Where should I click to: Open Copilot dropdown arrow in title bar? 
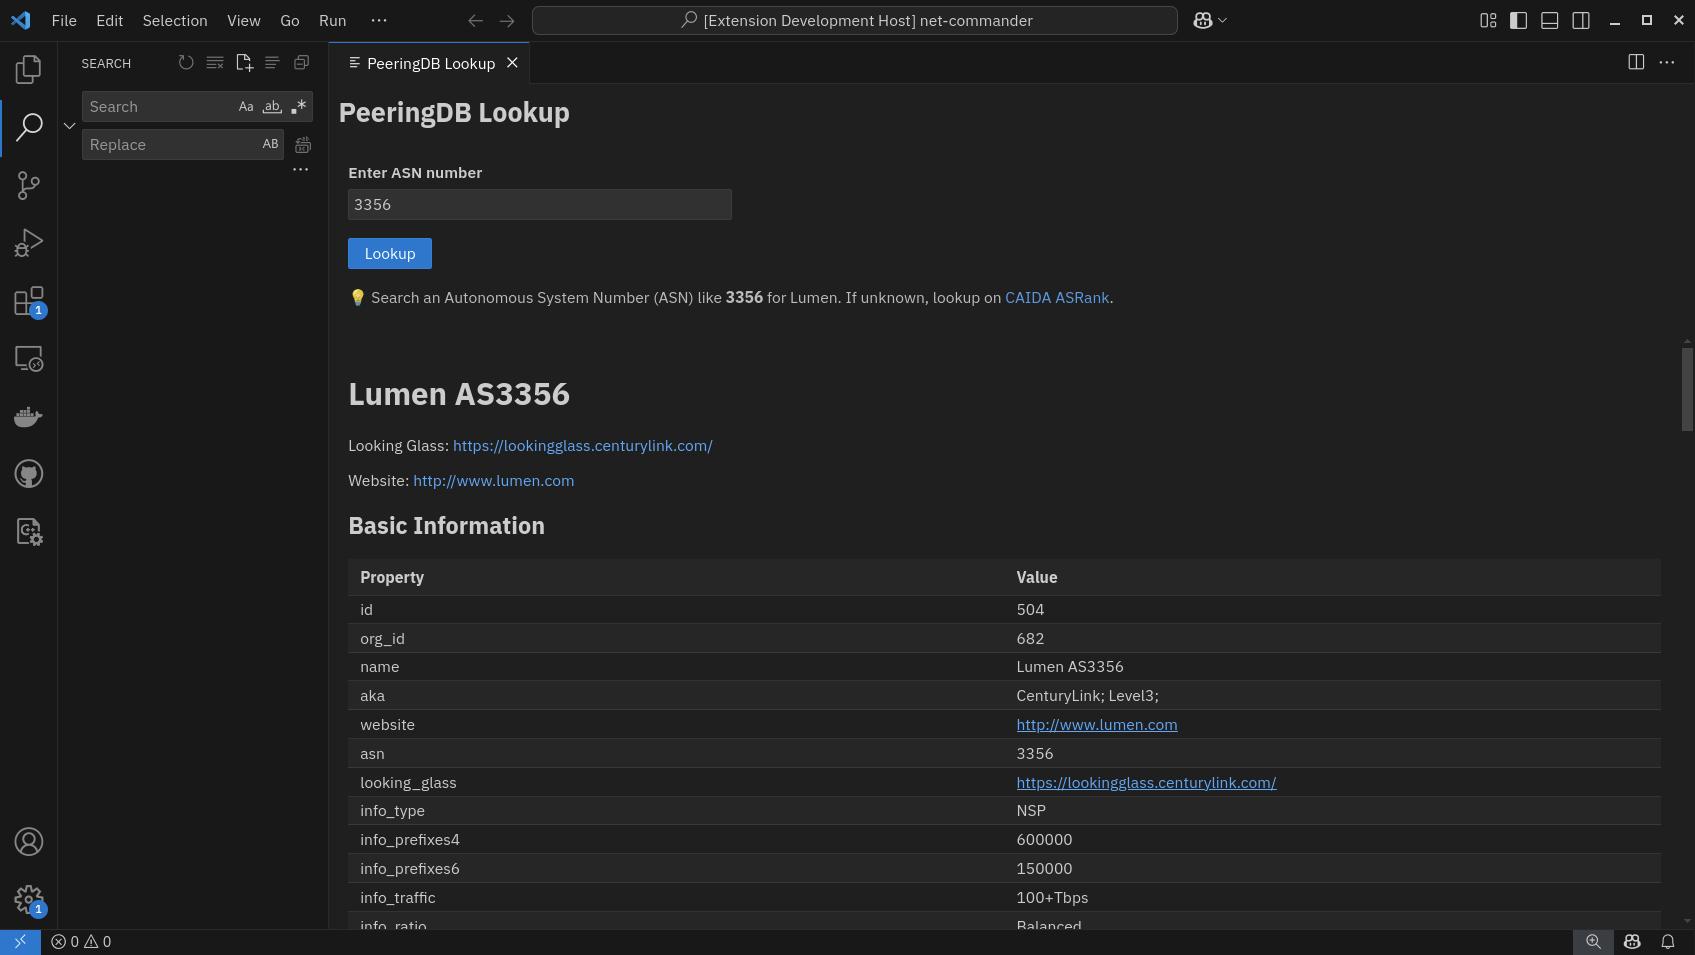(1222, 20)
